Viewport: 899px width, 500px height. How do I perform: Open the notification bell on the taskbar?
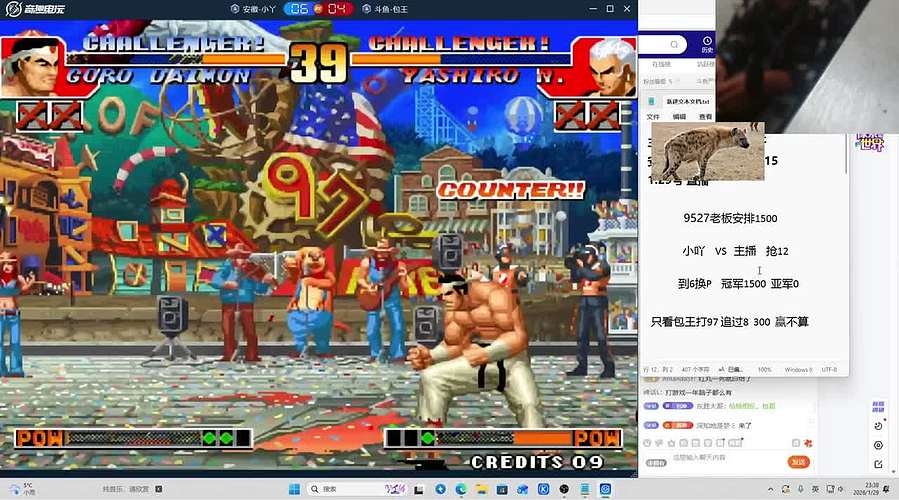888,489
